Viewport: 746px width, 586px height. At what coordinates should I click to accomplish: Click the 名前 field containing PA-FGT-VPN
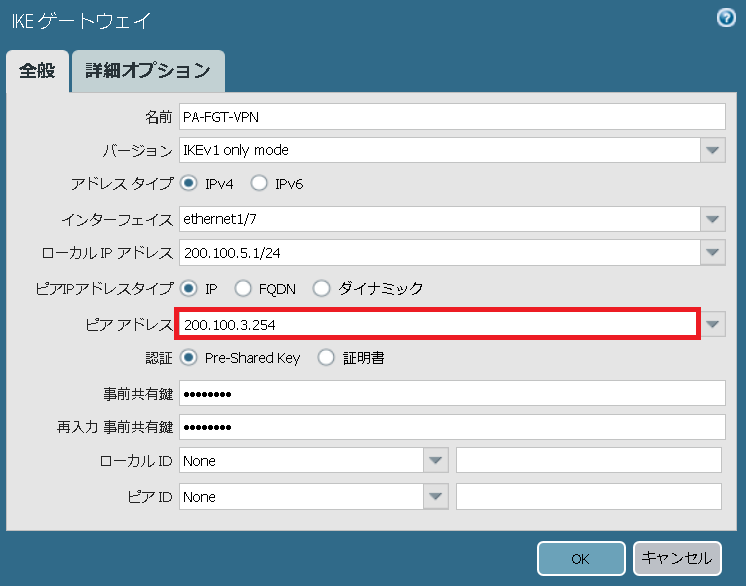(x=452, y=117)
